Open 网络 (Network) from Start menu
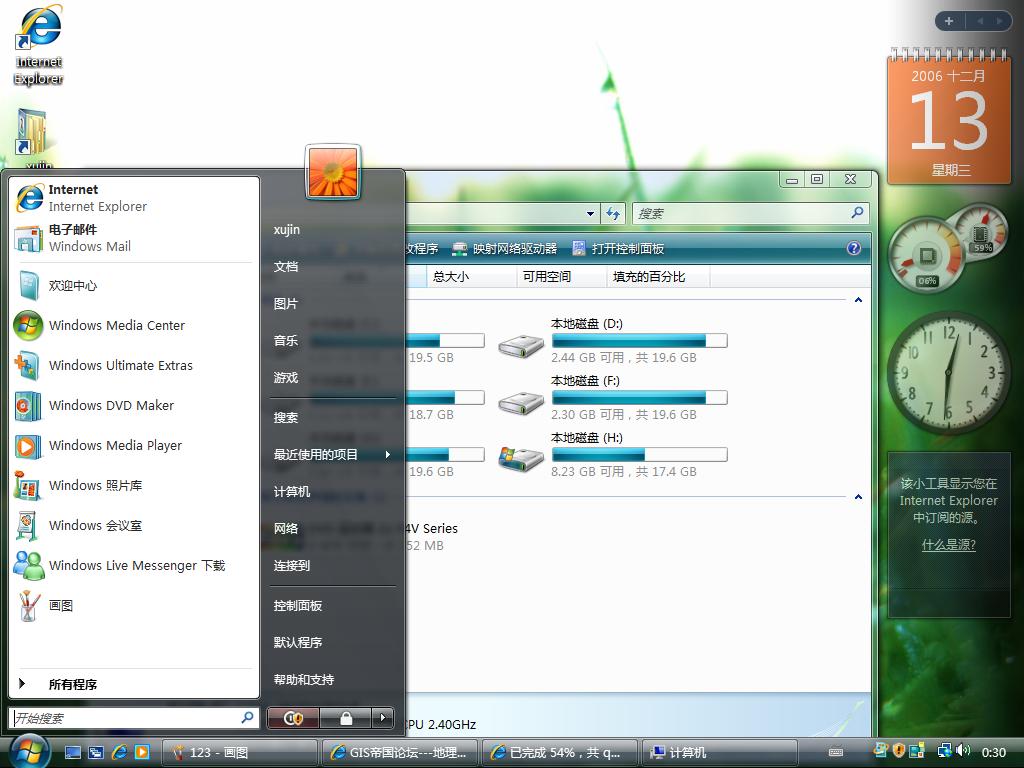1024x768 pixels. pyautogui.click(x=286, y=528)
